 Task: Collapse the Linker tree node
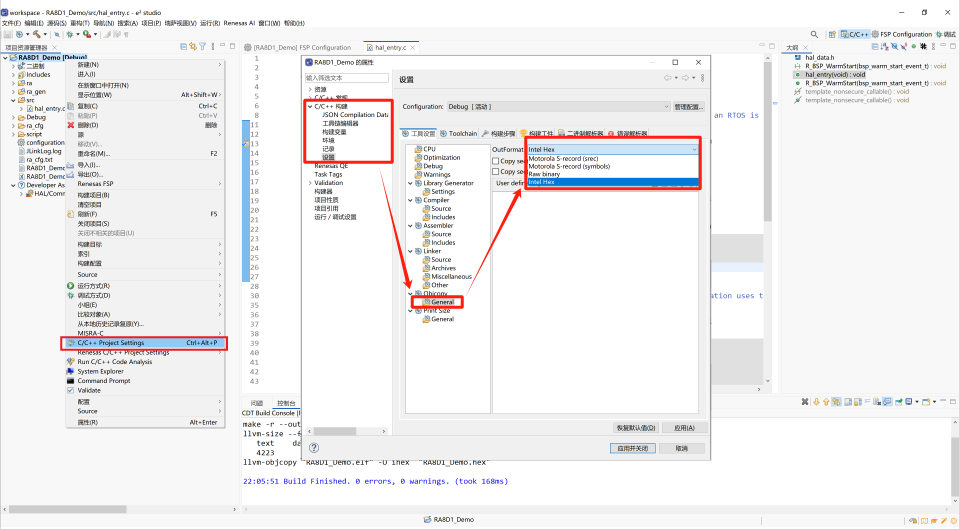410,251
